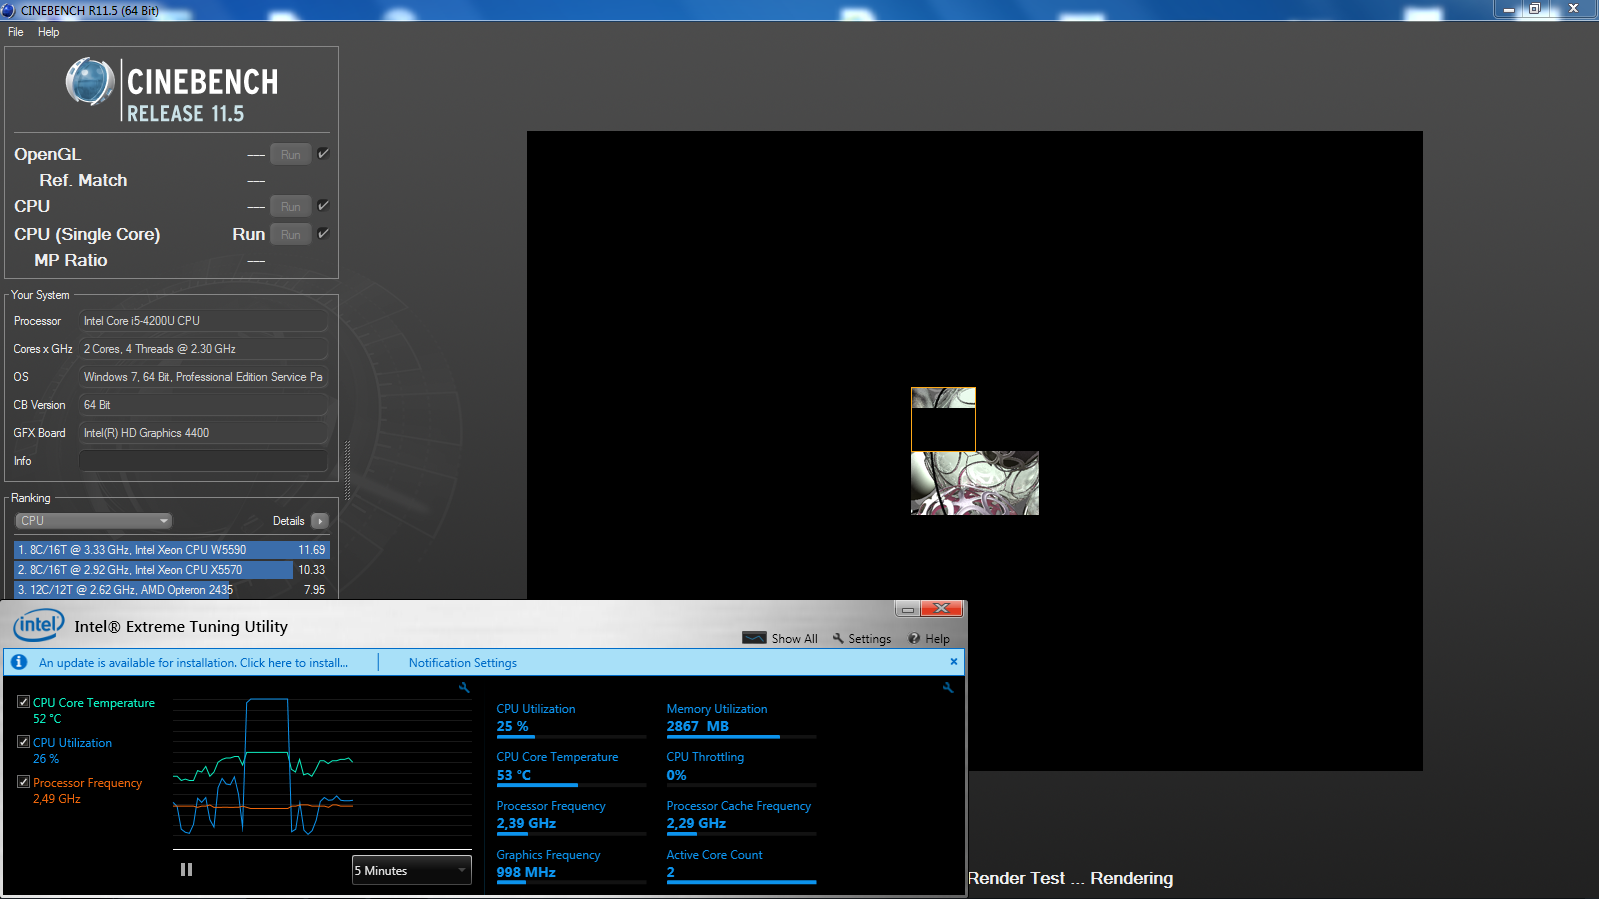Toggle the OpenGL test checkbox

tap(323, 154)
